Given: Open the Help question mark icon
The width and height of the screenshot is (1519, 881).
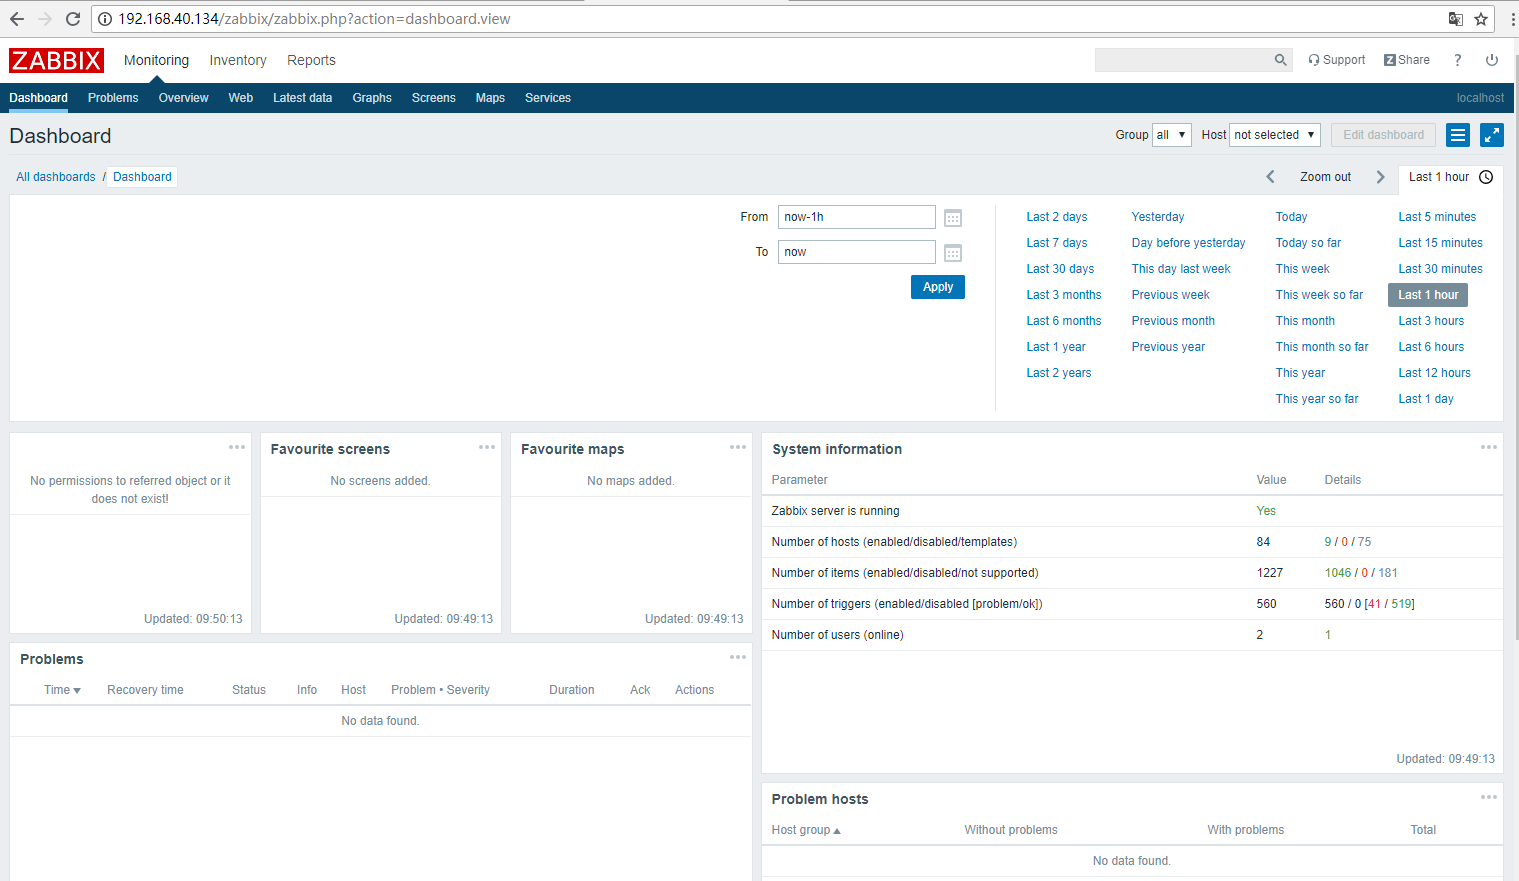Looking at the screenshot, I should (1458, 60).
